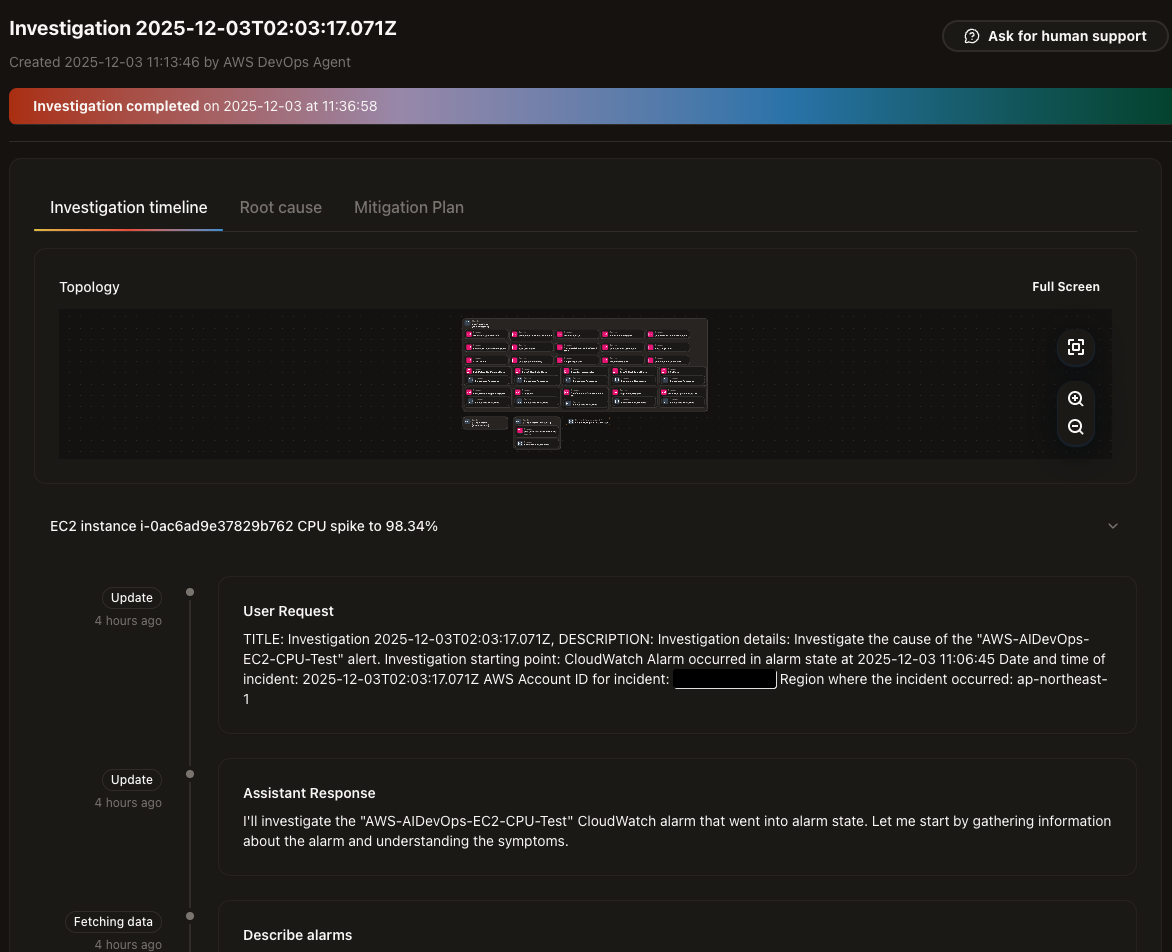
Task: Click the fit-to-view icon in Topology
Action: [1075, 347]
